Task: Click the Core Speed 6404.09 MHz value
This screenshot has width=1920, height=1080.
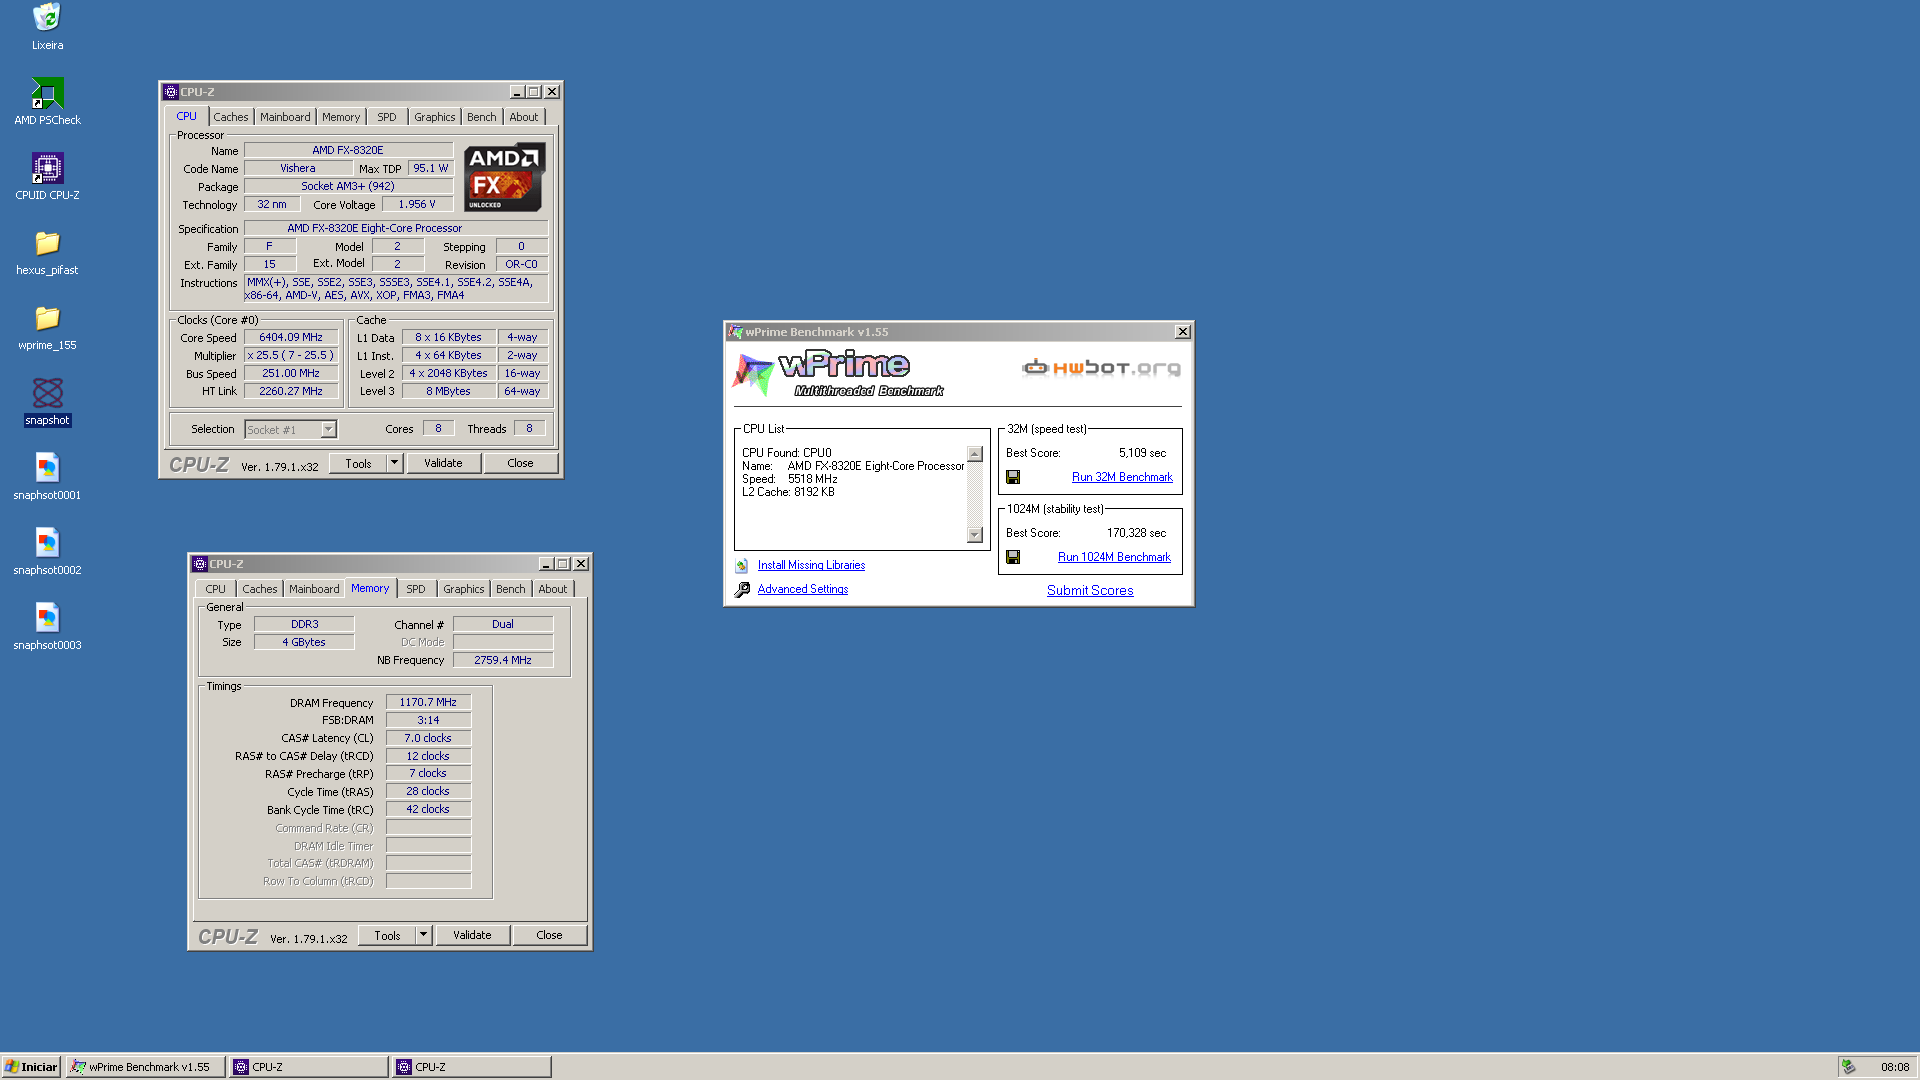Action: pos(291,338)
